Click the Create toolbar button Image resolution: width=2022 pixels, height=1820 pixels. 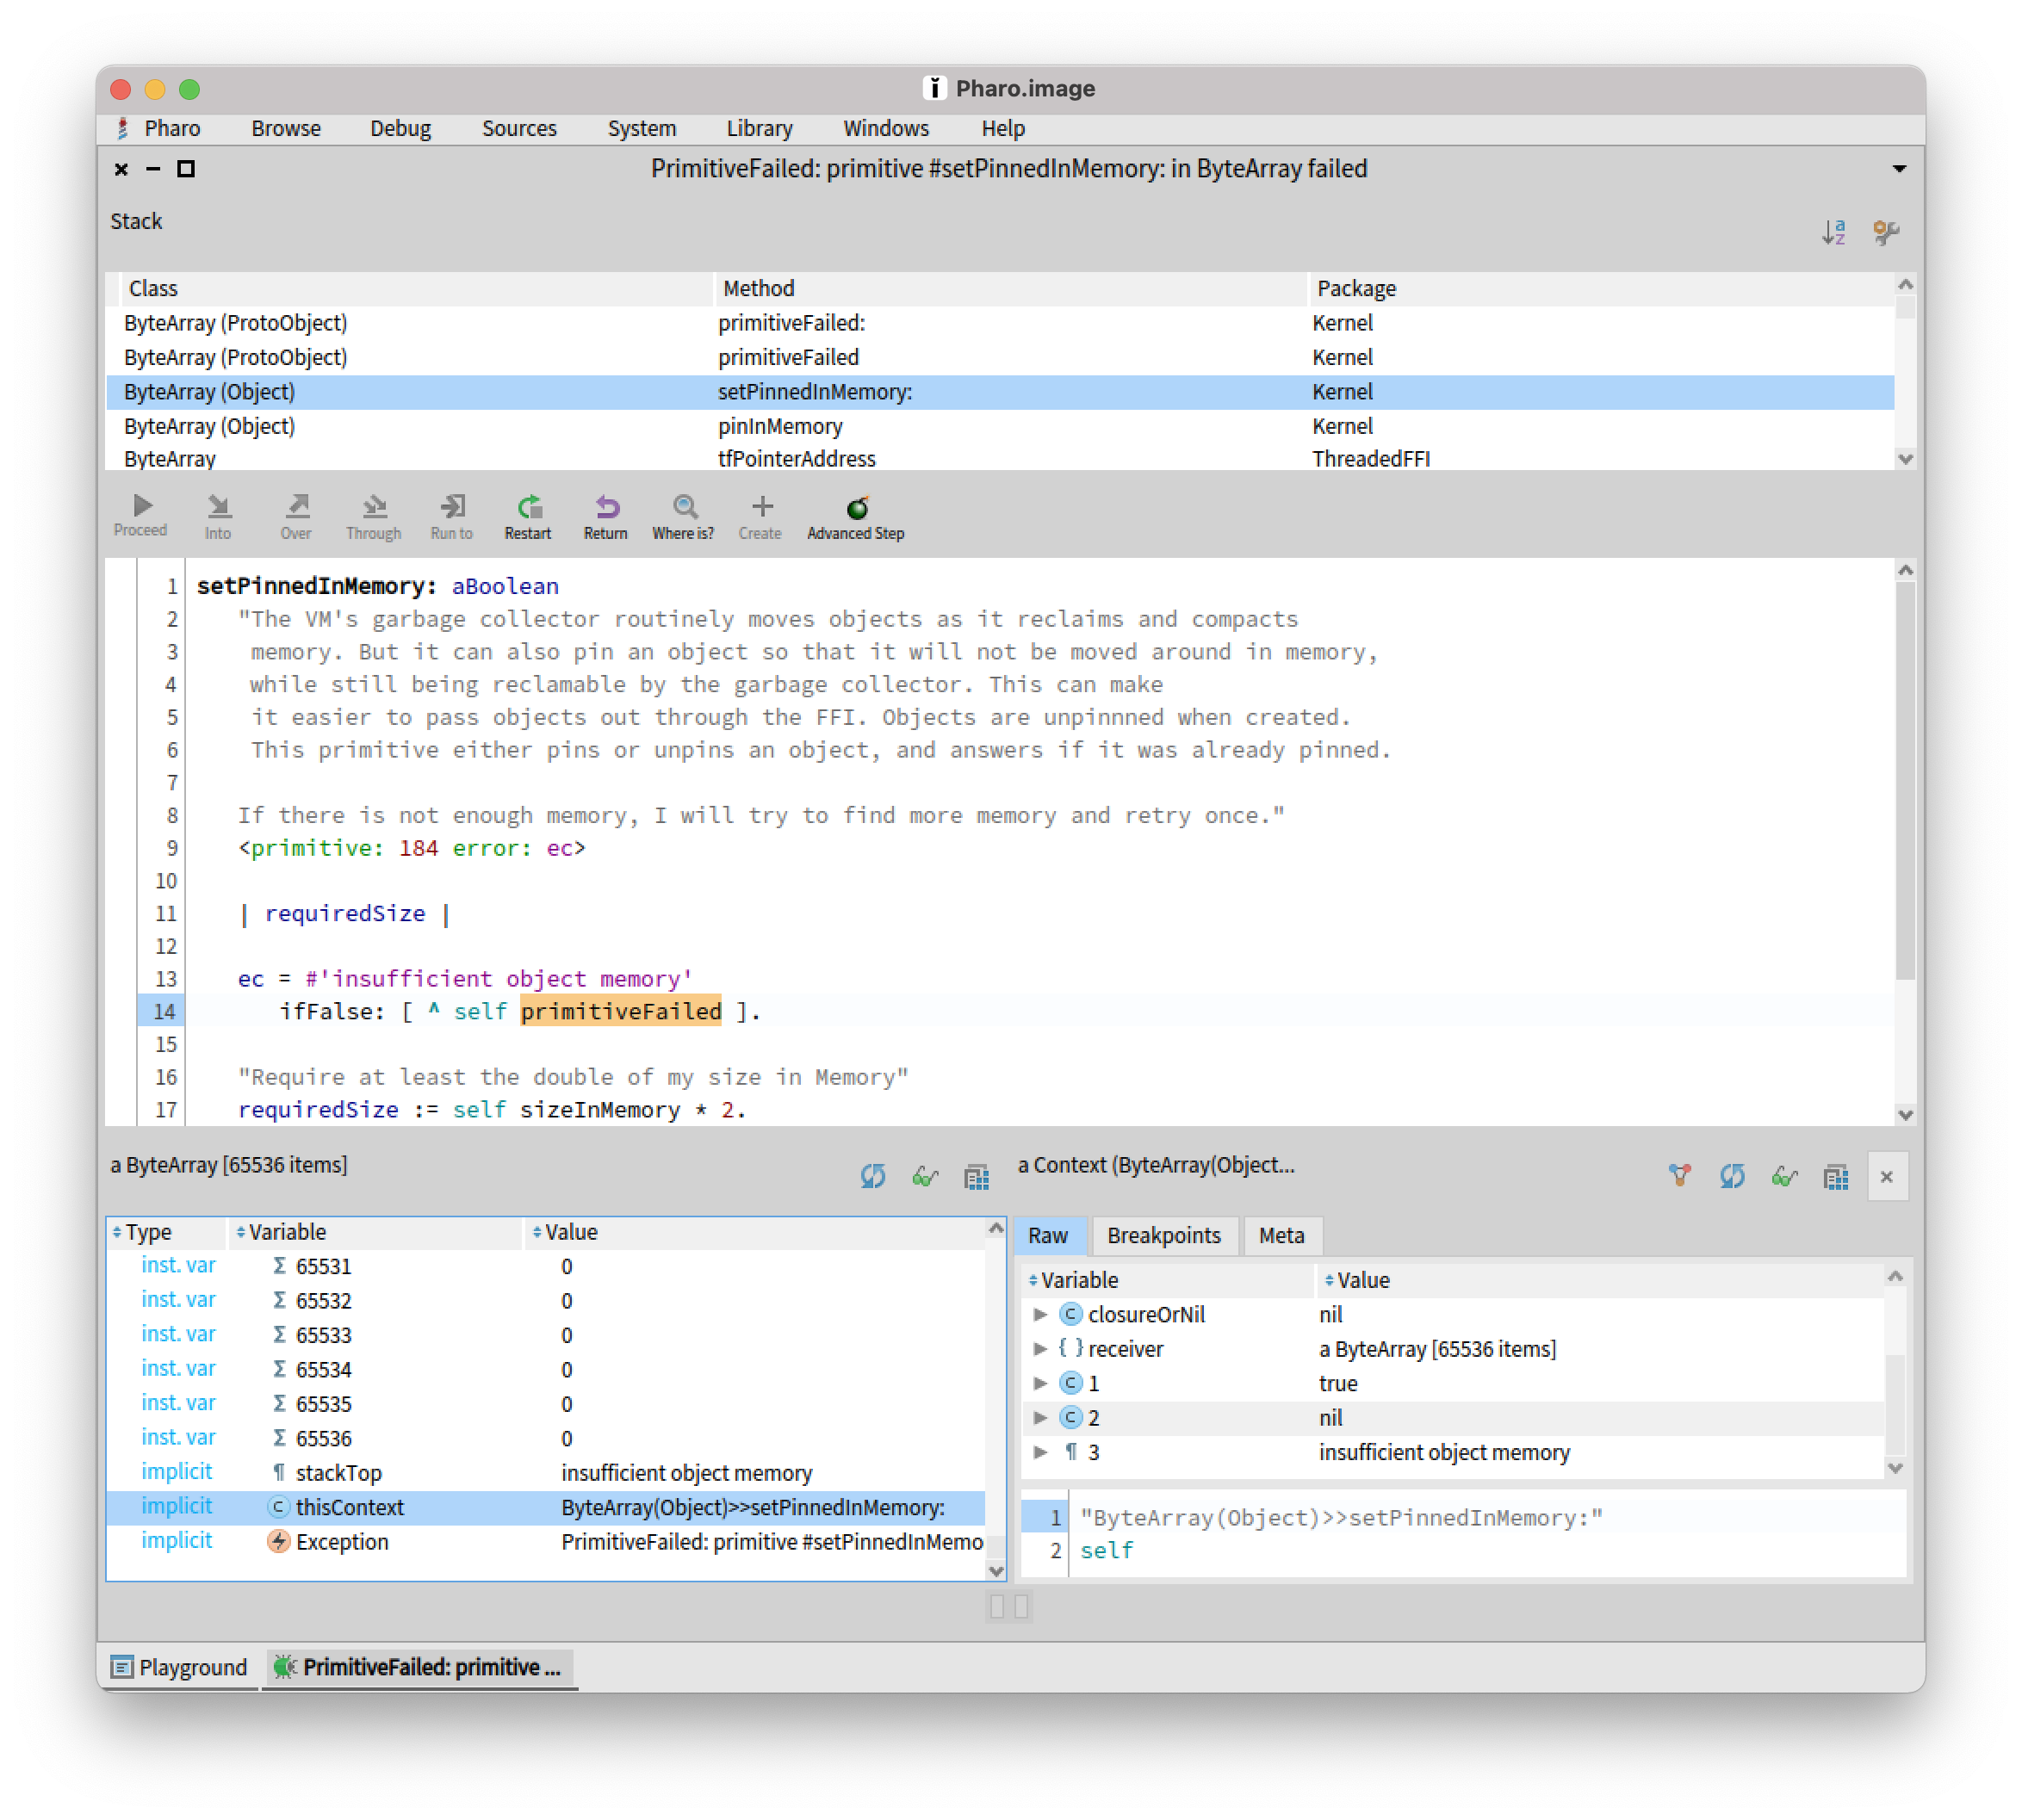[760, 505]
